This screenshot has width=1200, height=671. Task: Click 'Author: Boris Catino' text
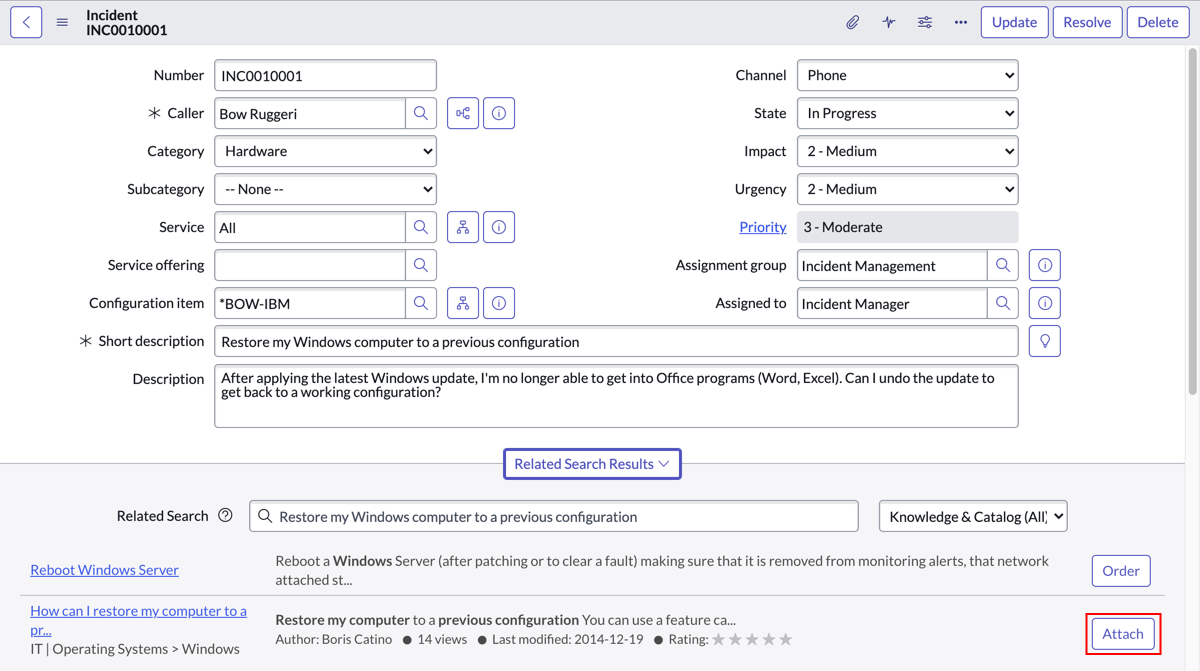(333, 639)
